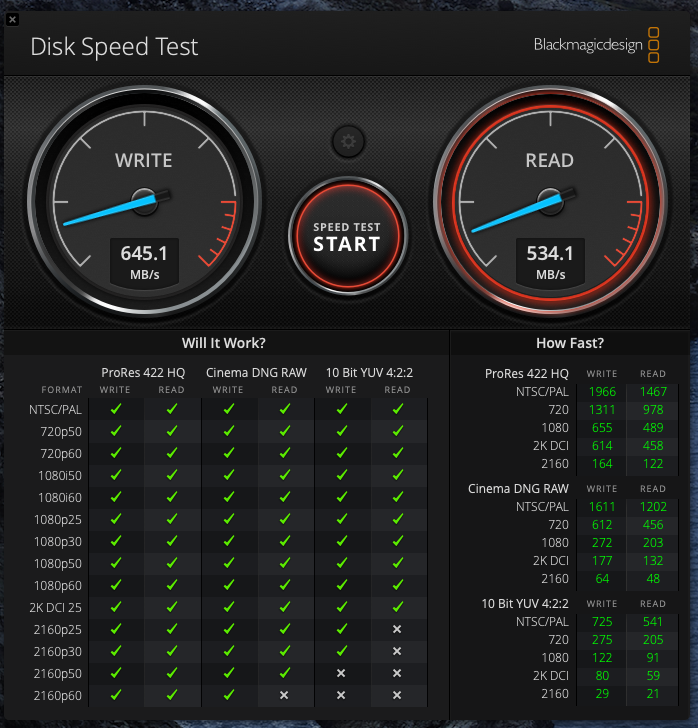Click 10 Bit YUV 2K DCI write value 80
698x728 pixels.
click(602, 676)
